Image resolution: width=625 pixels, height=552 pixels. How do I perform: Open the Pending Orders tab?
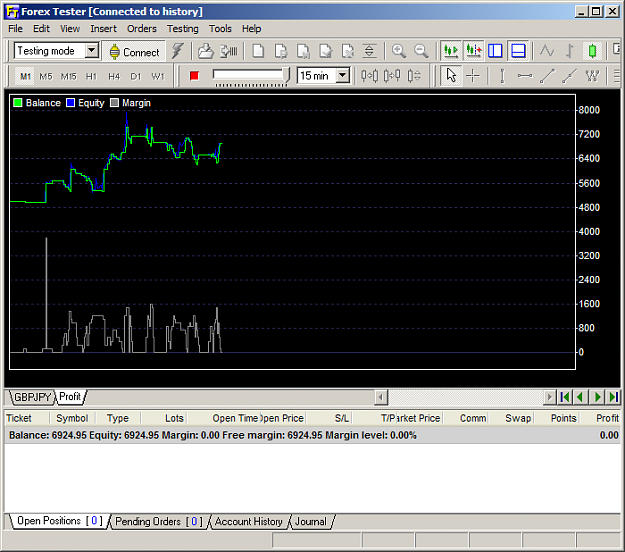[x=159, y=521]
